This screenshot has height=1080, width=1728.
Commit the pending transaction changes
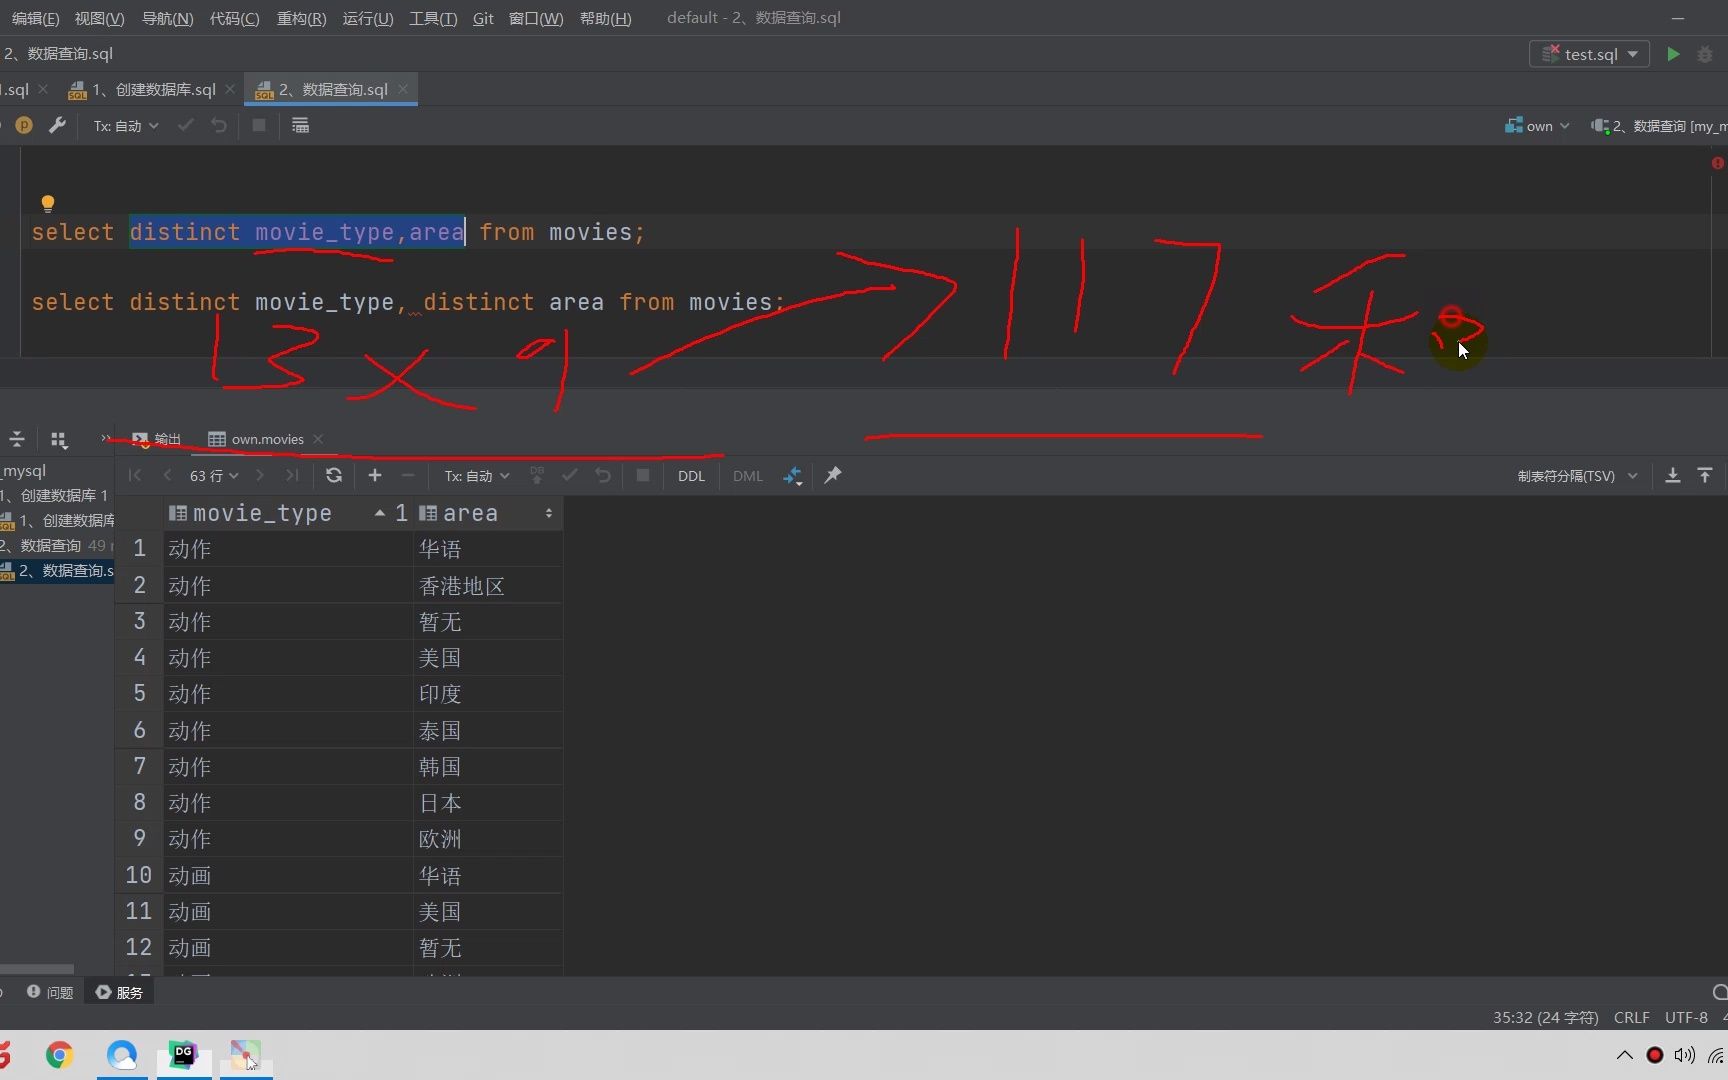tap(569, 475)
